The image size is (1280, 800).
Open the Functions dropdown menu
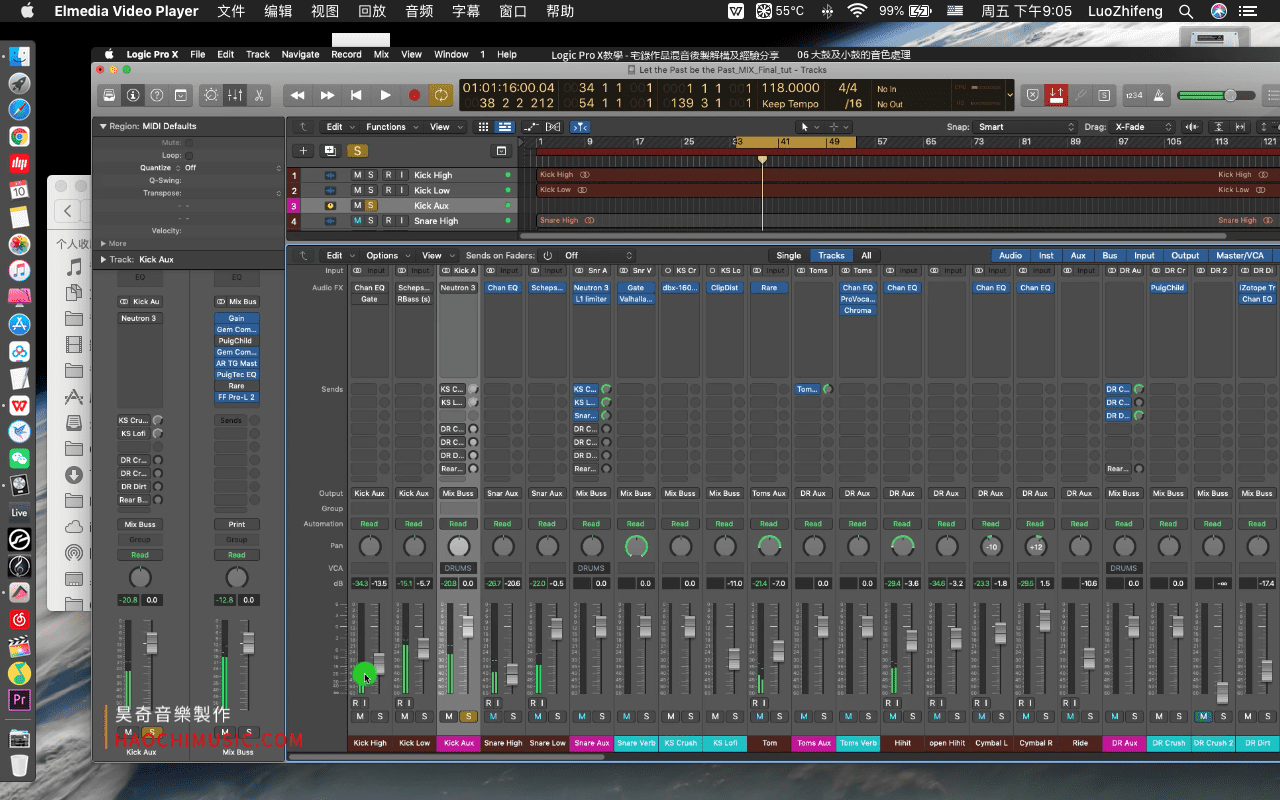point(389,127)
